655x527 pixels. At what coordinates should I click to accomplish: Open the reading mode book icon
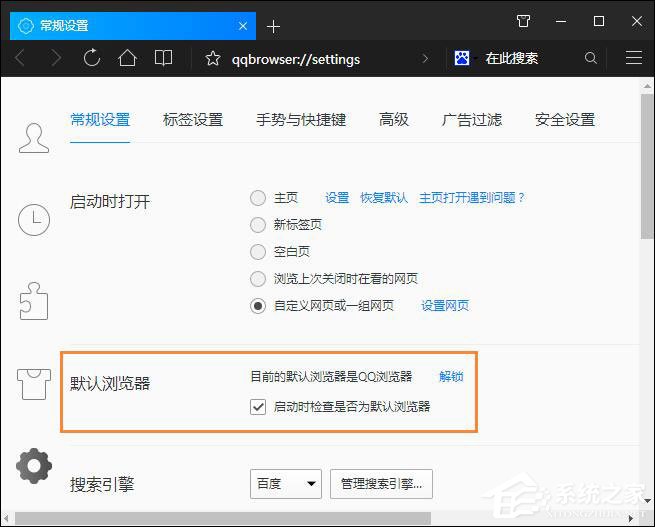coord(163,58)
